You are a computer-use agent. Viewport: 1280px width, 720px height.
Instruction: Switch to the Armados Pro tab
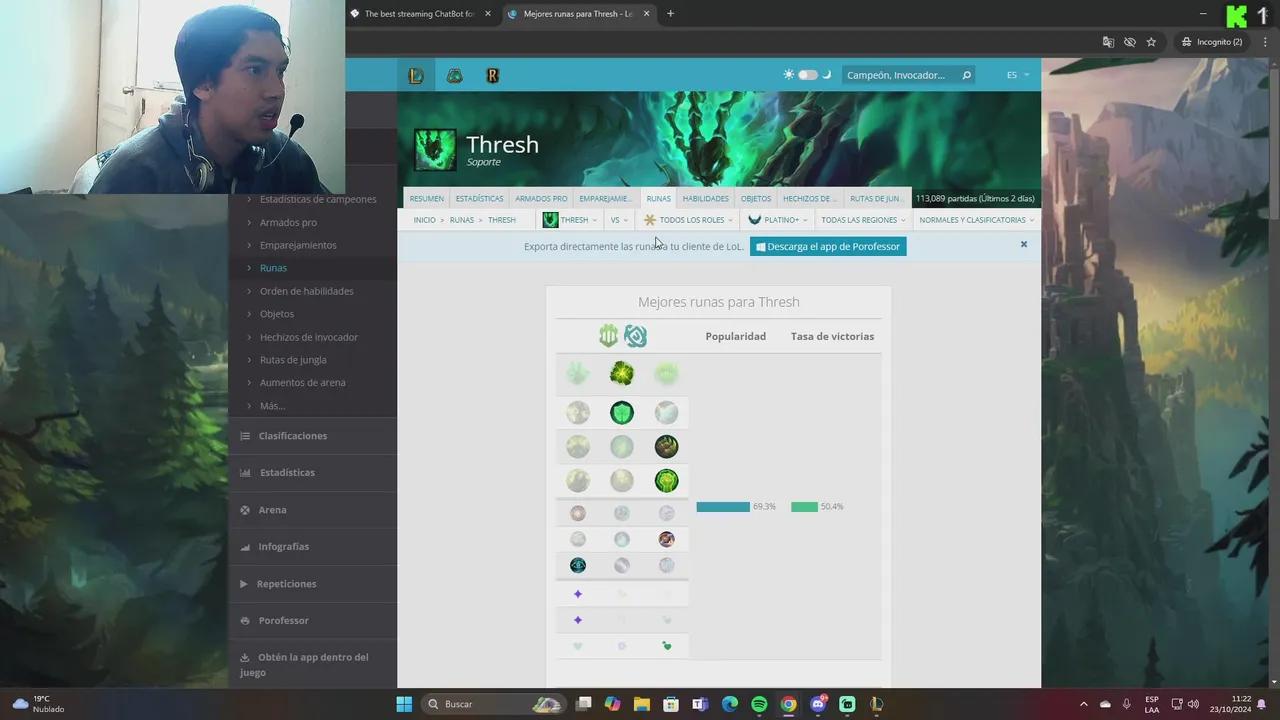click(541, 198)
